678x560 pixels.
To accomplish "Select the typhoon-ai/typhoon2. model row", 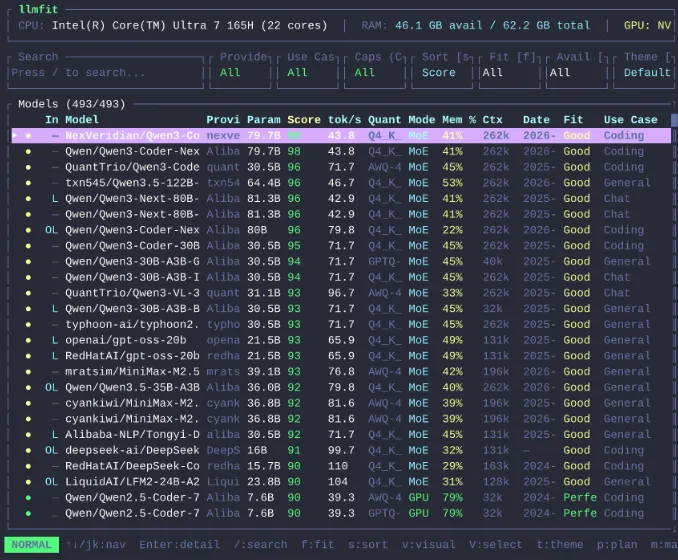I will tap(341, 324).
